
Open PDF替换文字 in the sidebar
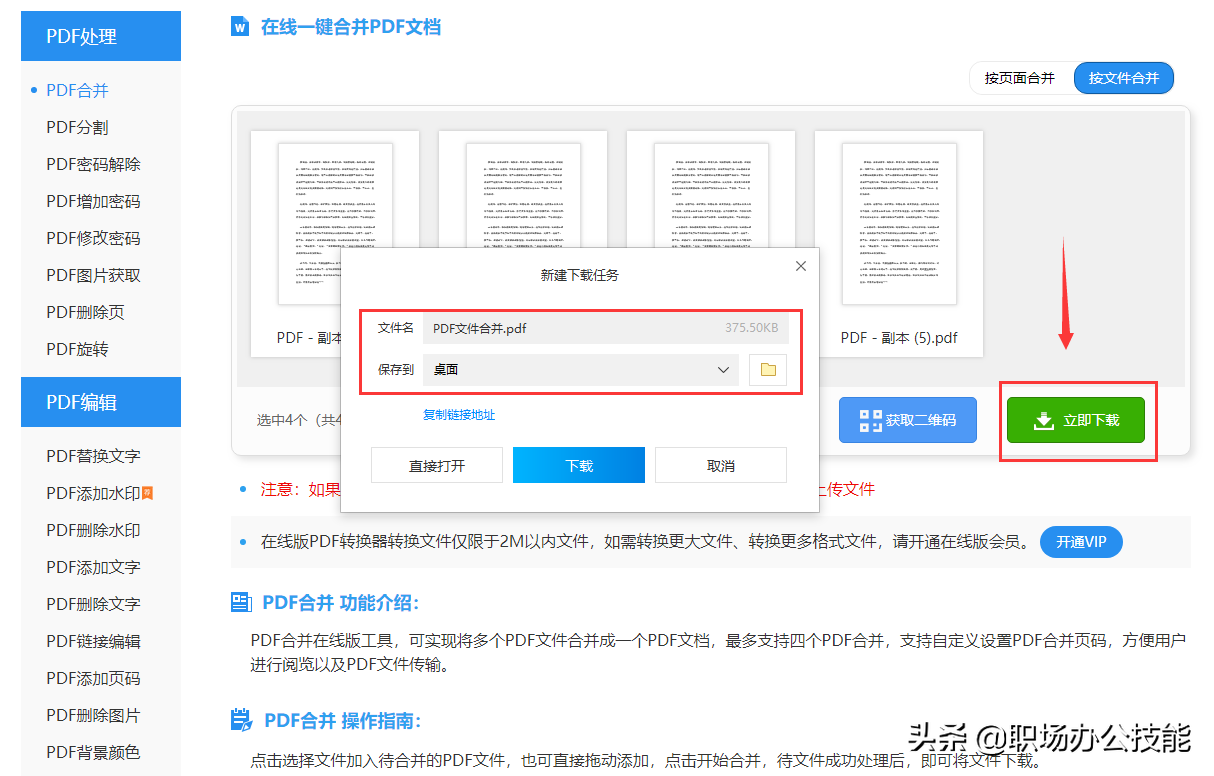click(93, 456)
